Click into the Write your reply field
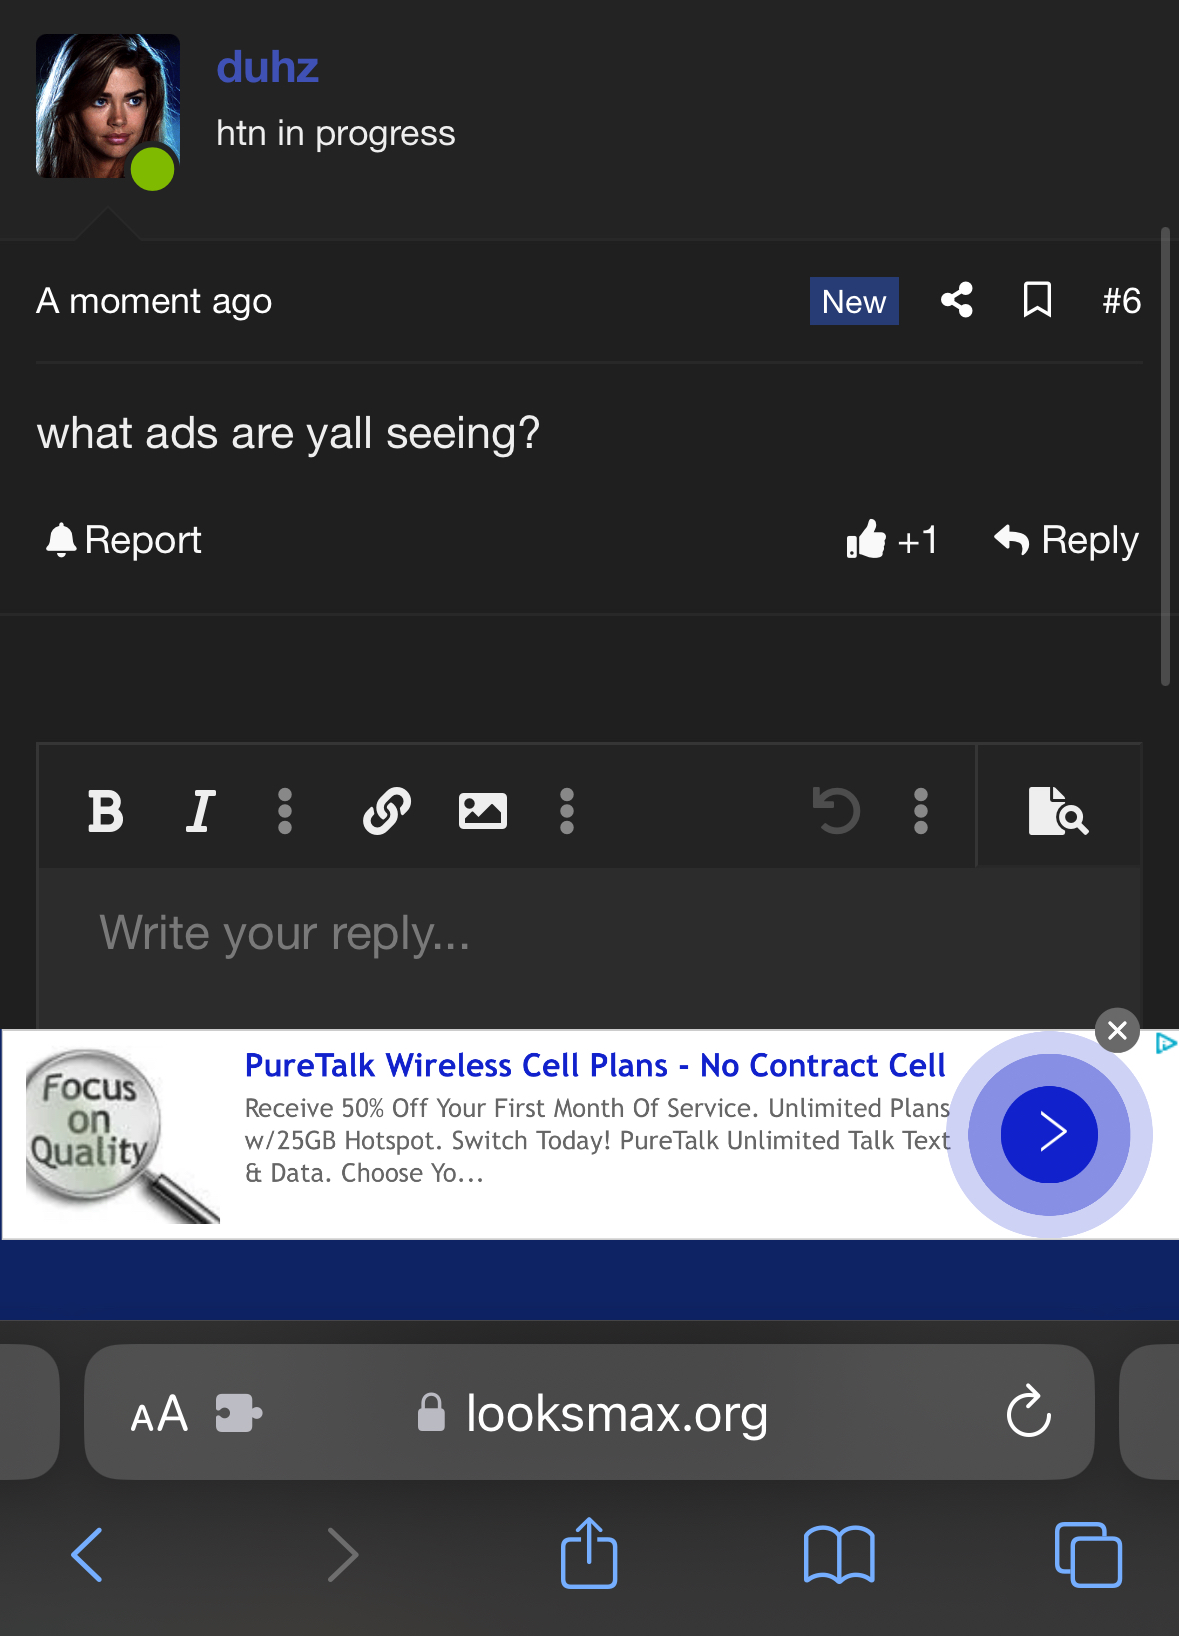Screen dimensions: 1179x1636 coord(590,947)
